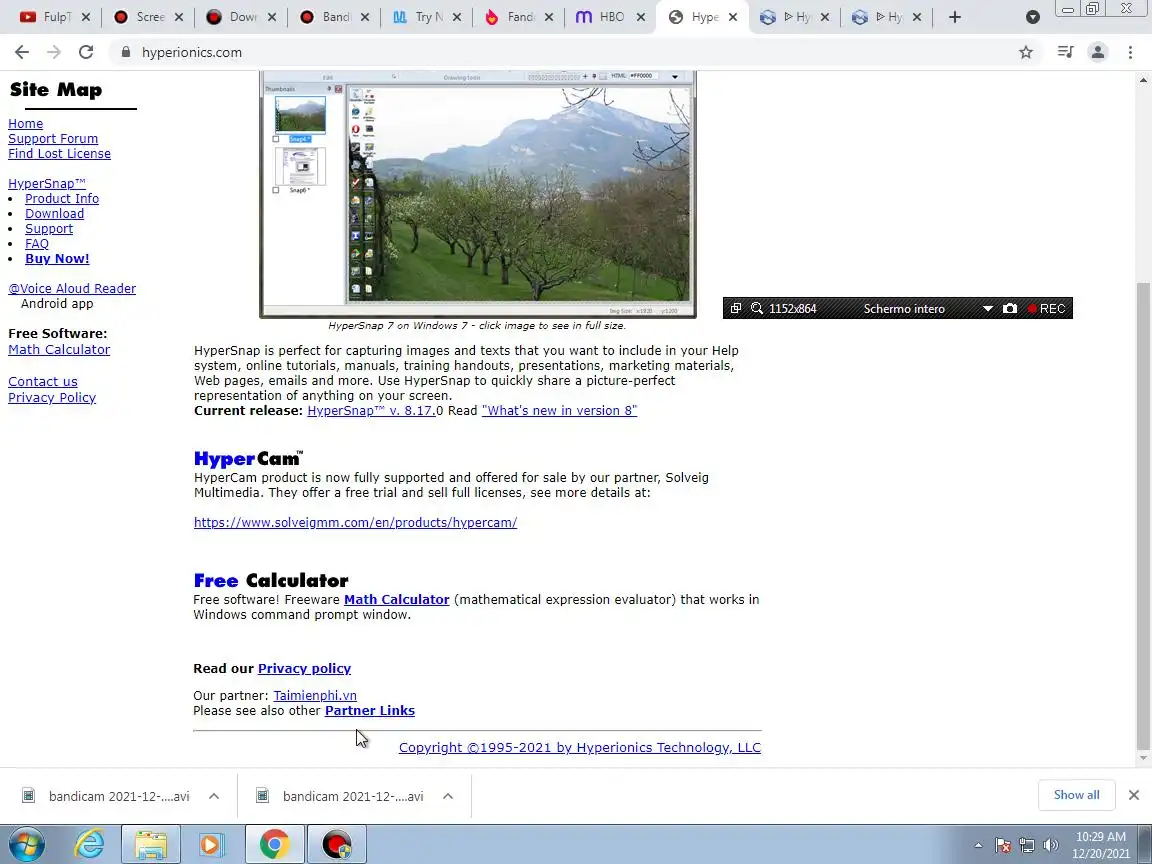Open the Contact us link
This screenshot has height=864, width=1152.
(x=43, y=381)
